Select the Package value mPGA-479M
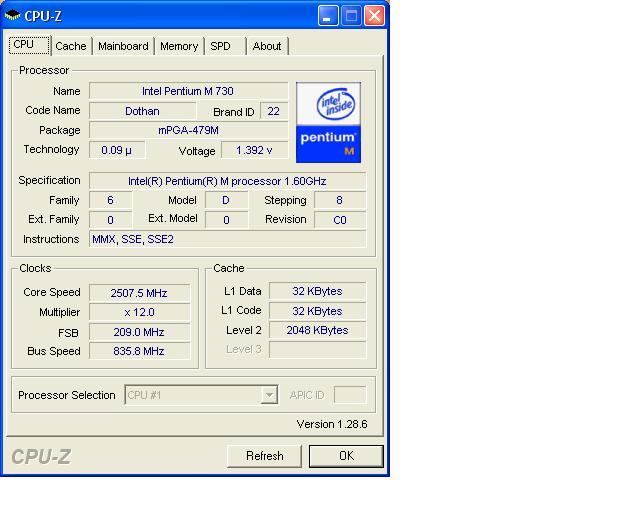 (x=189, y=130)
